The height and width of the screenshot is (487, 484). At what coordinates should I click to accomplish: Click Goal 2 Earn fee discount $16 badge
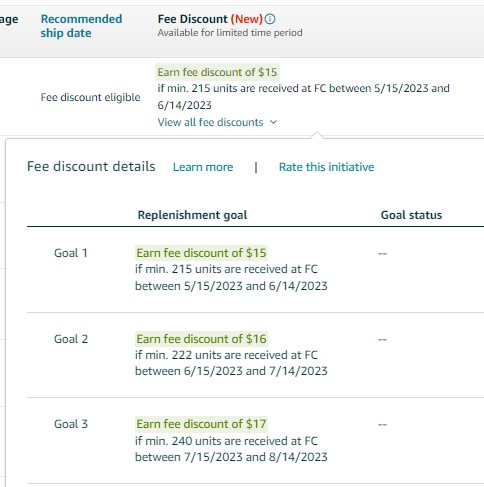[201, 339]
